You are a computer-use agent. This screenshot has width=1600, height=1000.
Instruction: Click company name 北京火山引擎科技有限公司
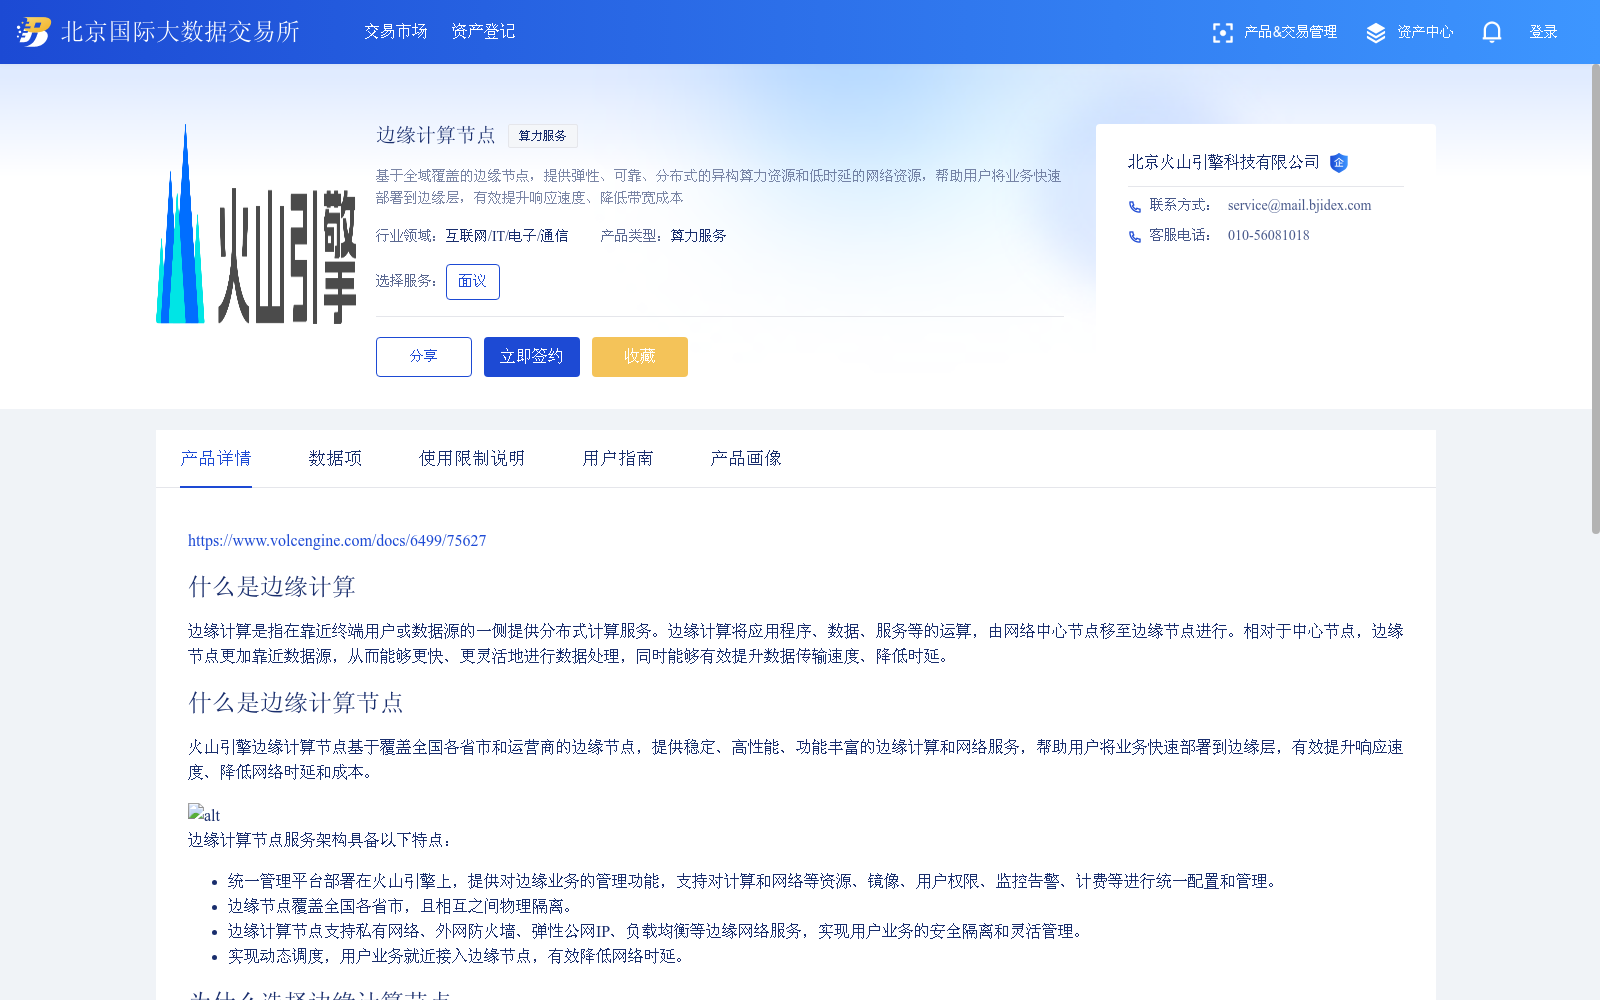(x=1224, y=162)
